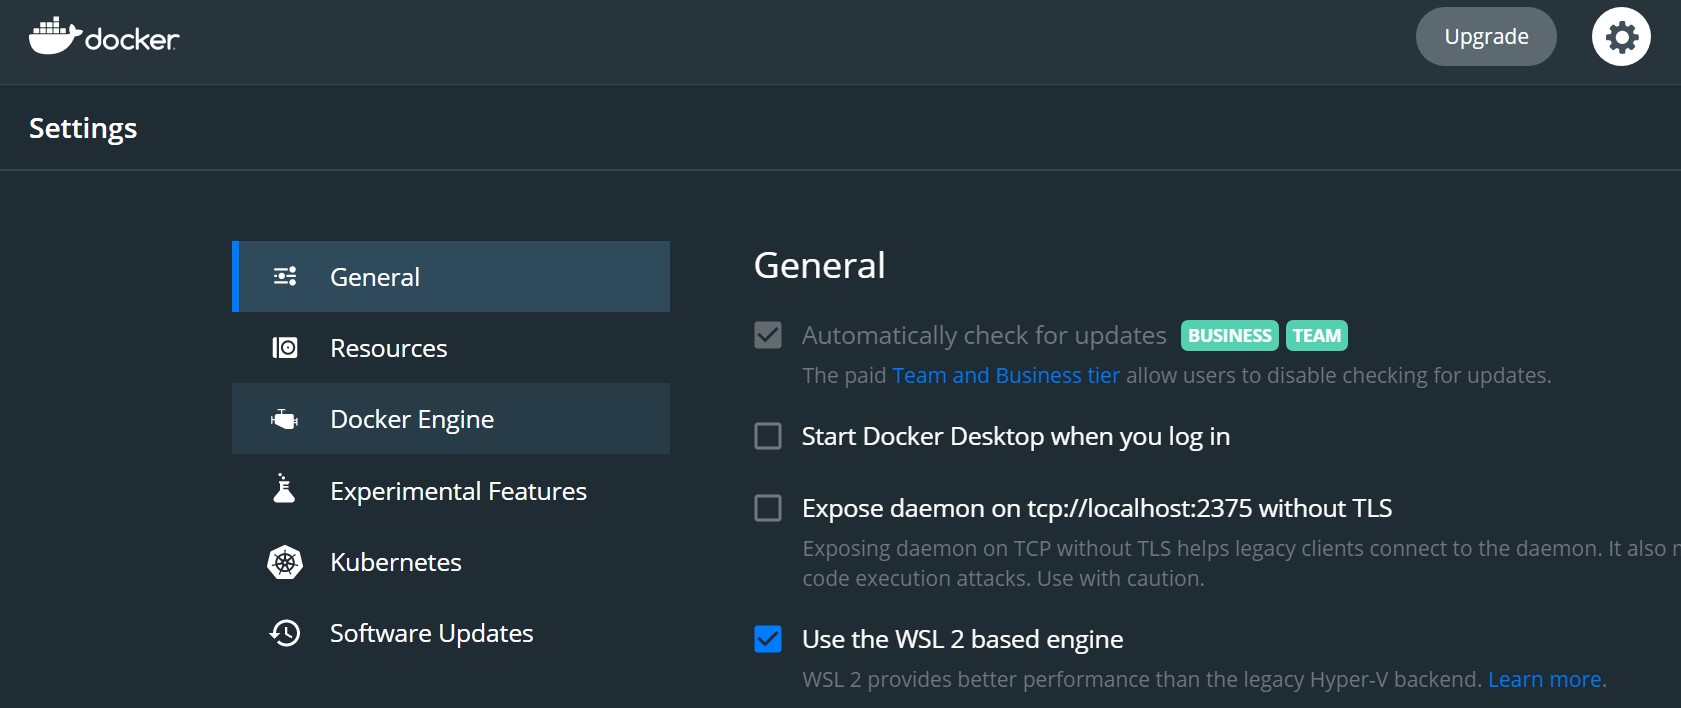Image resolution: width=1681 pixels, height=708 pixels.
Task: Click the BUSINESS tier badge
Action: [1229, 336]
